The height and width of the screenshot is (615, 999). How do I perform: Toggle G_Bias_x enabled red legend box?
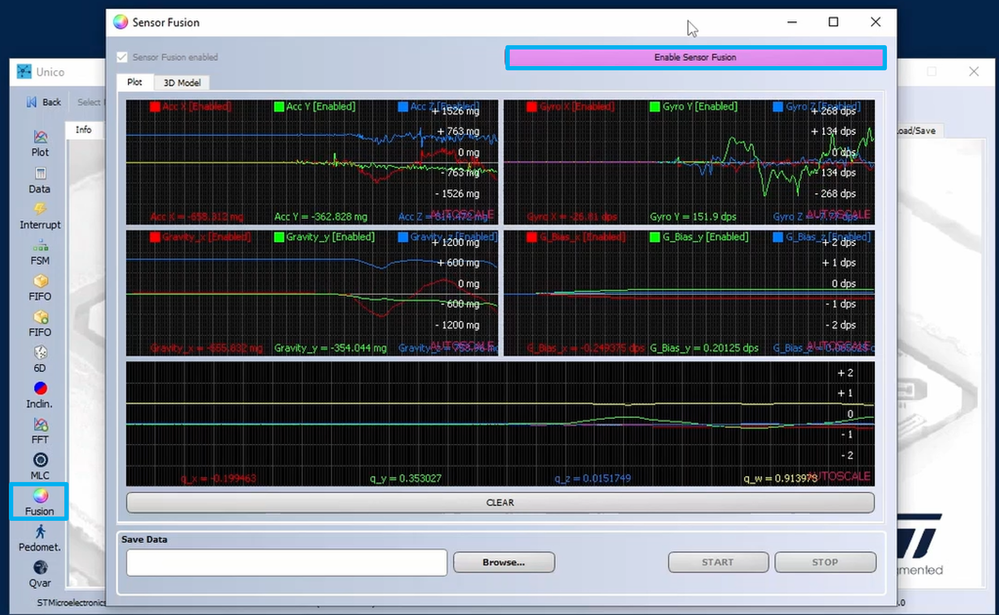532,237
